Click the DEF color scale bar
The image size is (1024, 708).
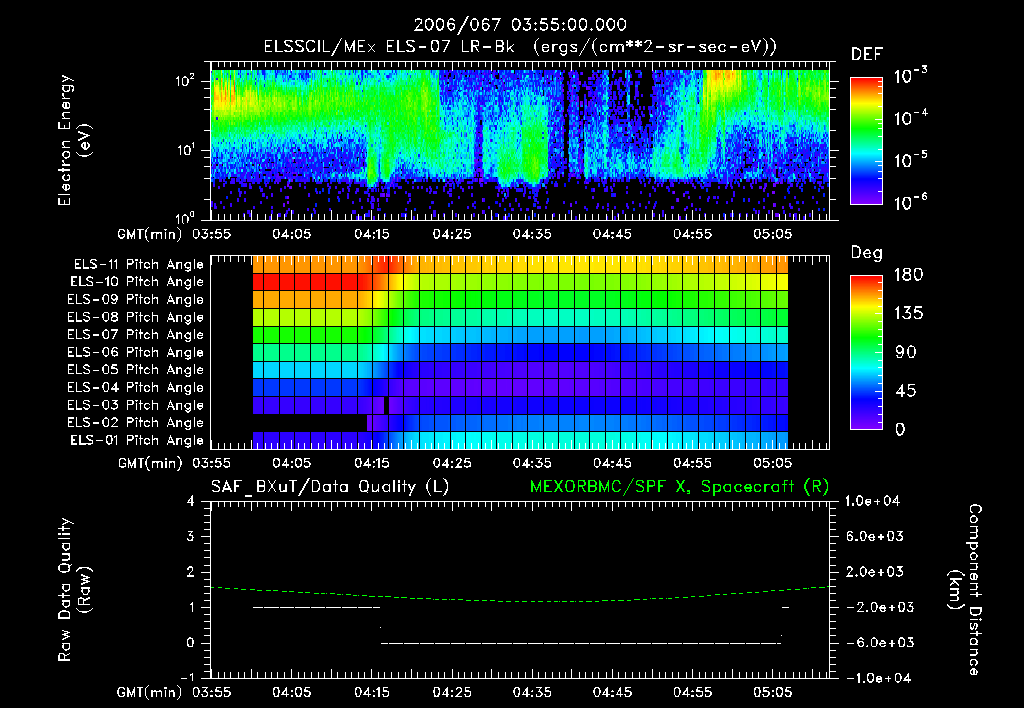866,140
